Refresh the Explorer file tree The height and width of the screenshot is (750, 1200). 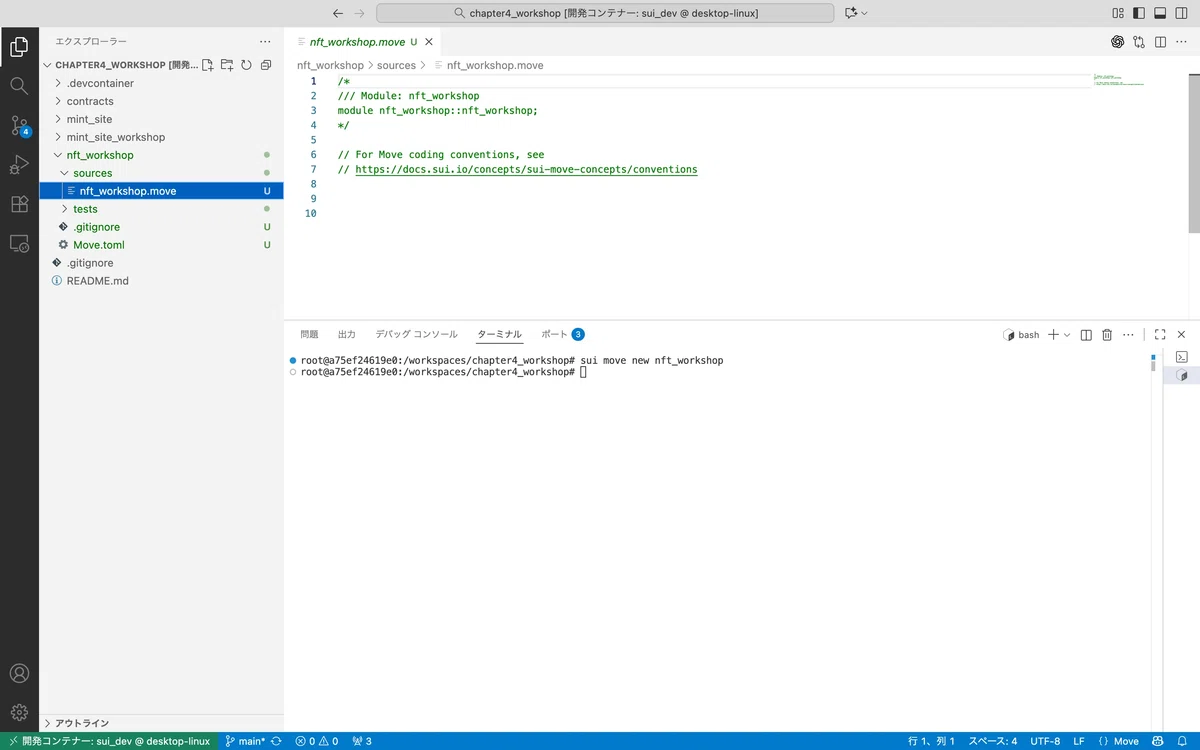pos(246,65)
